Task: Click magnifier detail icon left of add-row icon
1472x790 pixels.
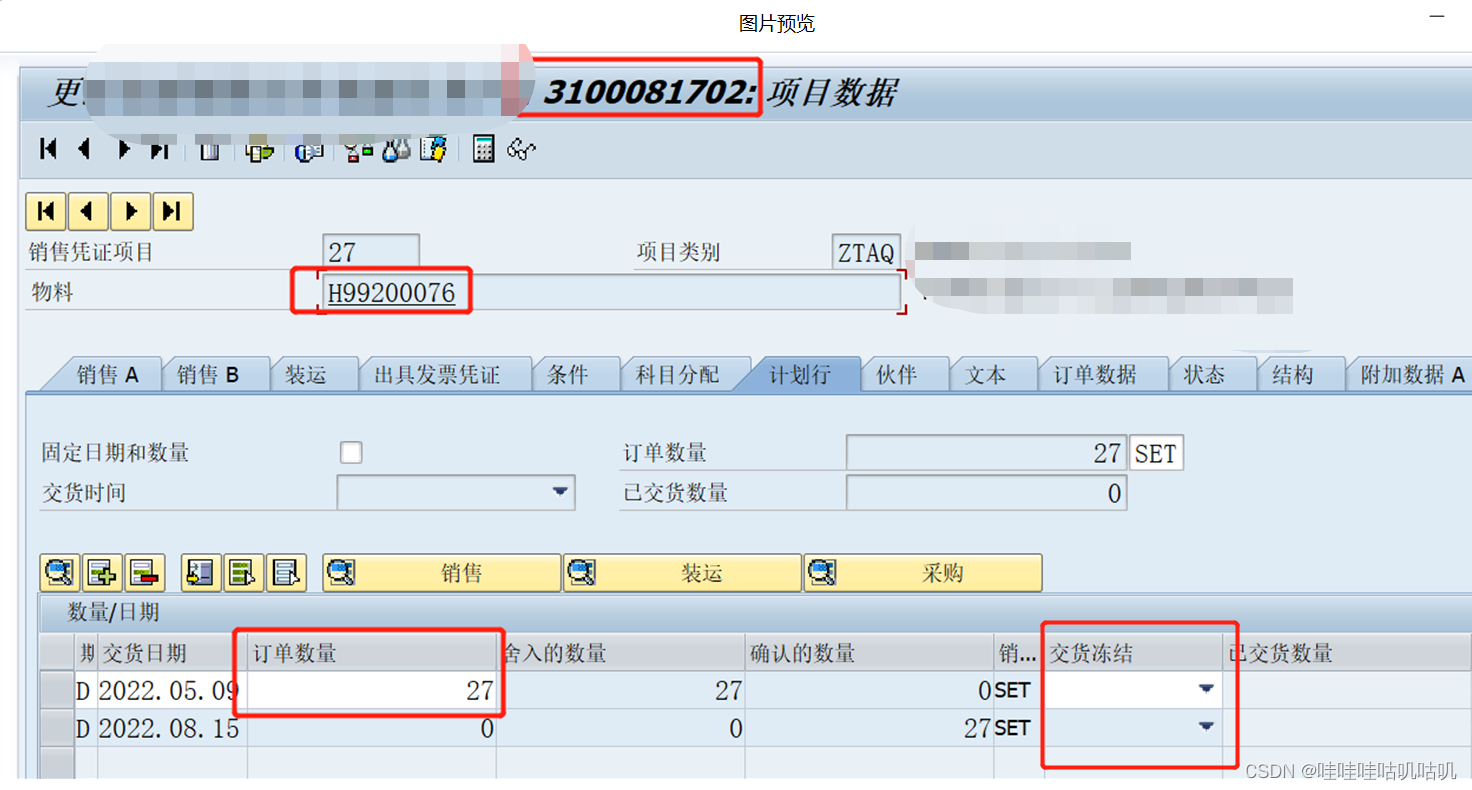Action: [60, 573]
